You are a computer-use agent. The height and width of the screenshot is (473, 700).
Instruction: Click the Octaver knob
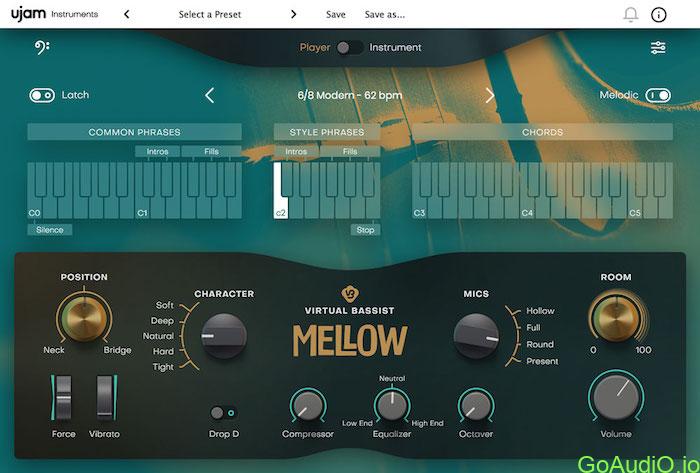pos(476,406)
